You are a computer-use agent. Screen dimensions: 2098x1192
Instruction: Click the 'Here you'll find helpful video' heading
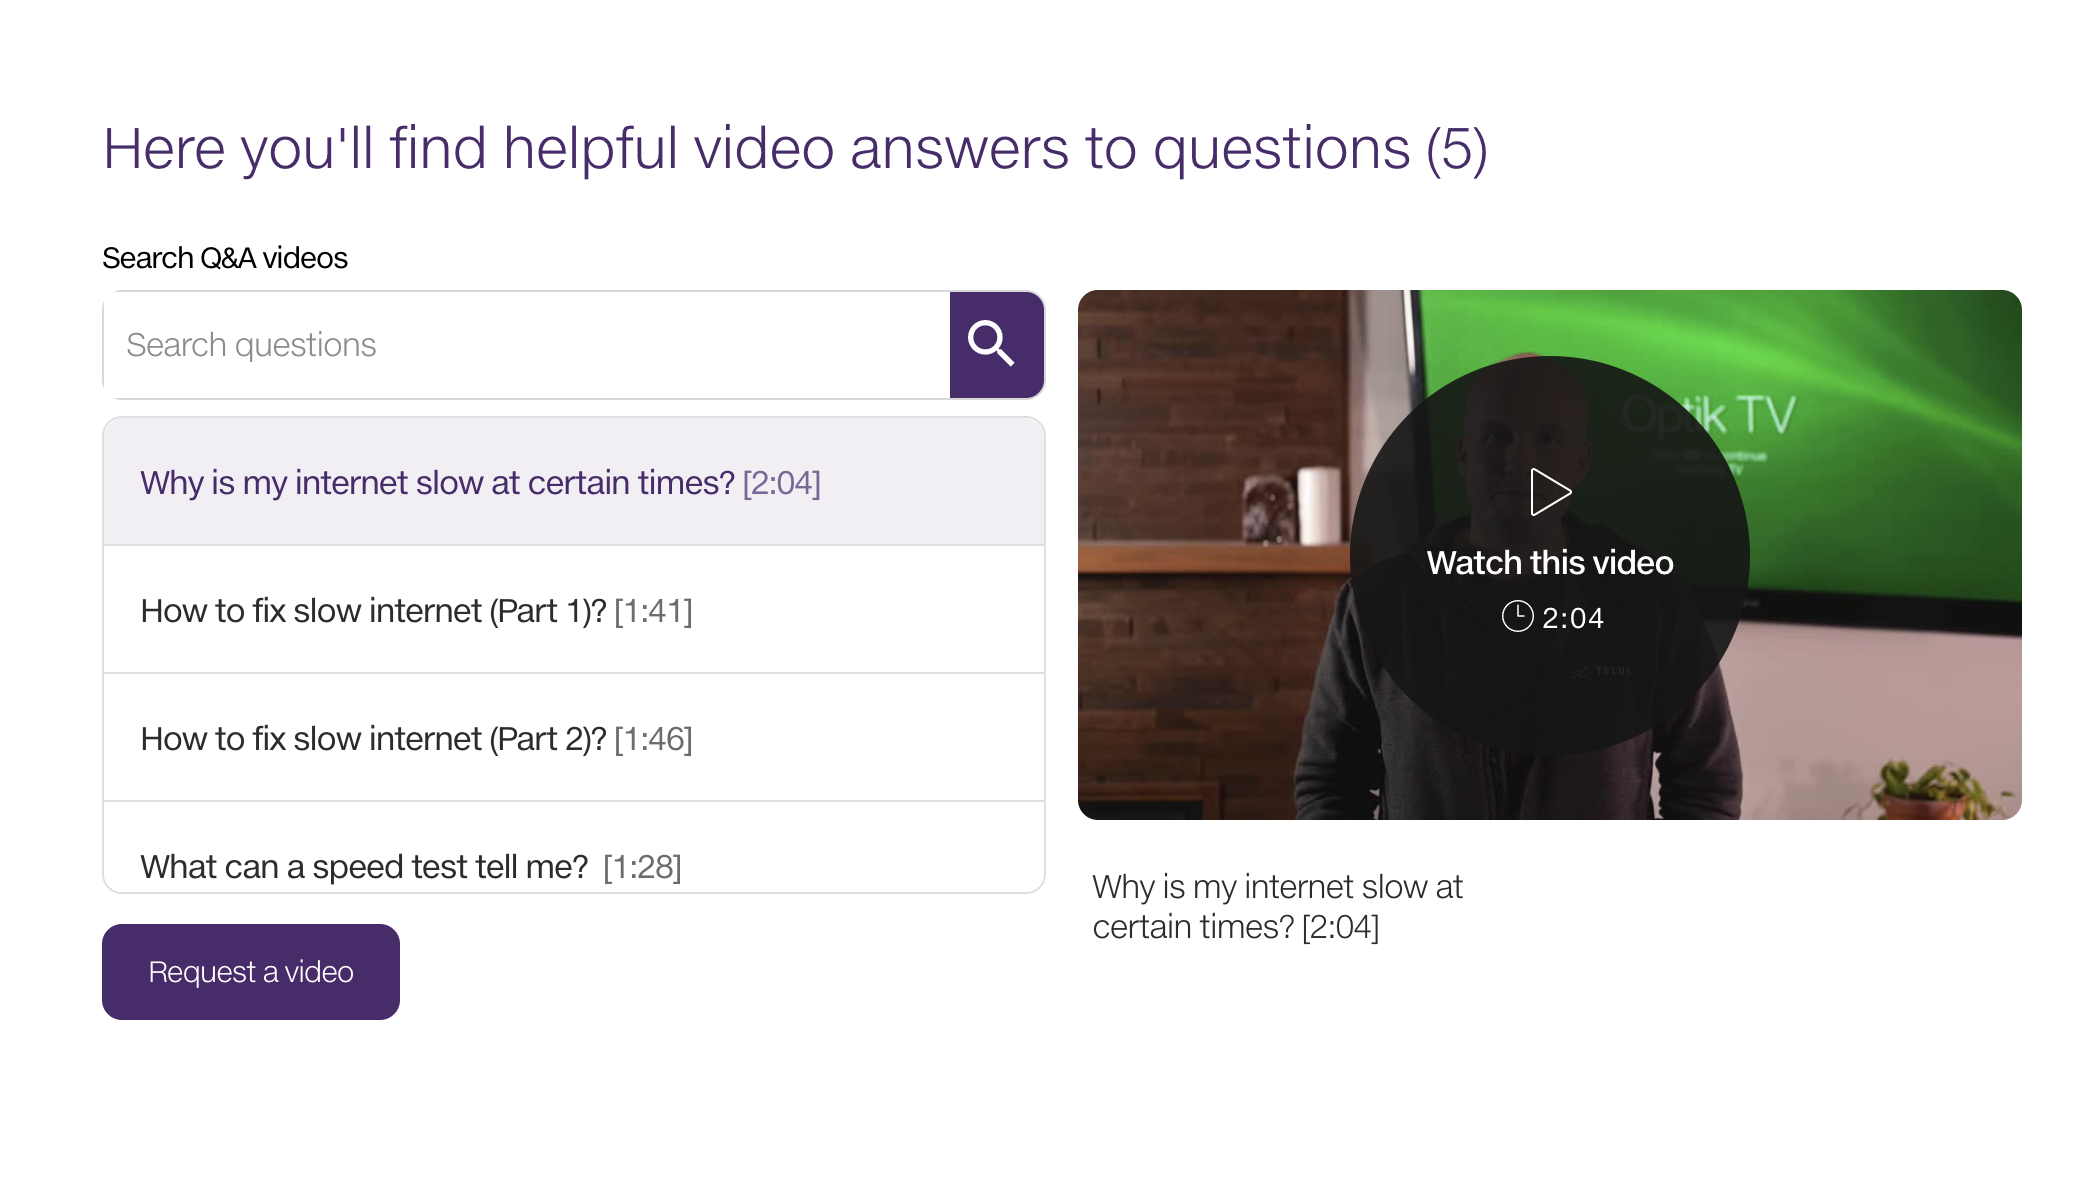pyautogui.click(x=795, y=149)
